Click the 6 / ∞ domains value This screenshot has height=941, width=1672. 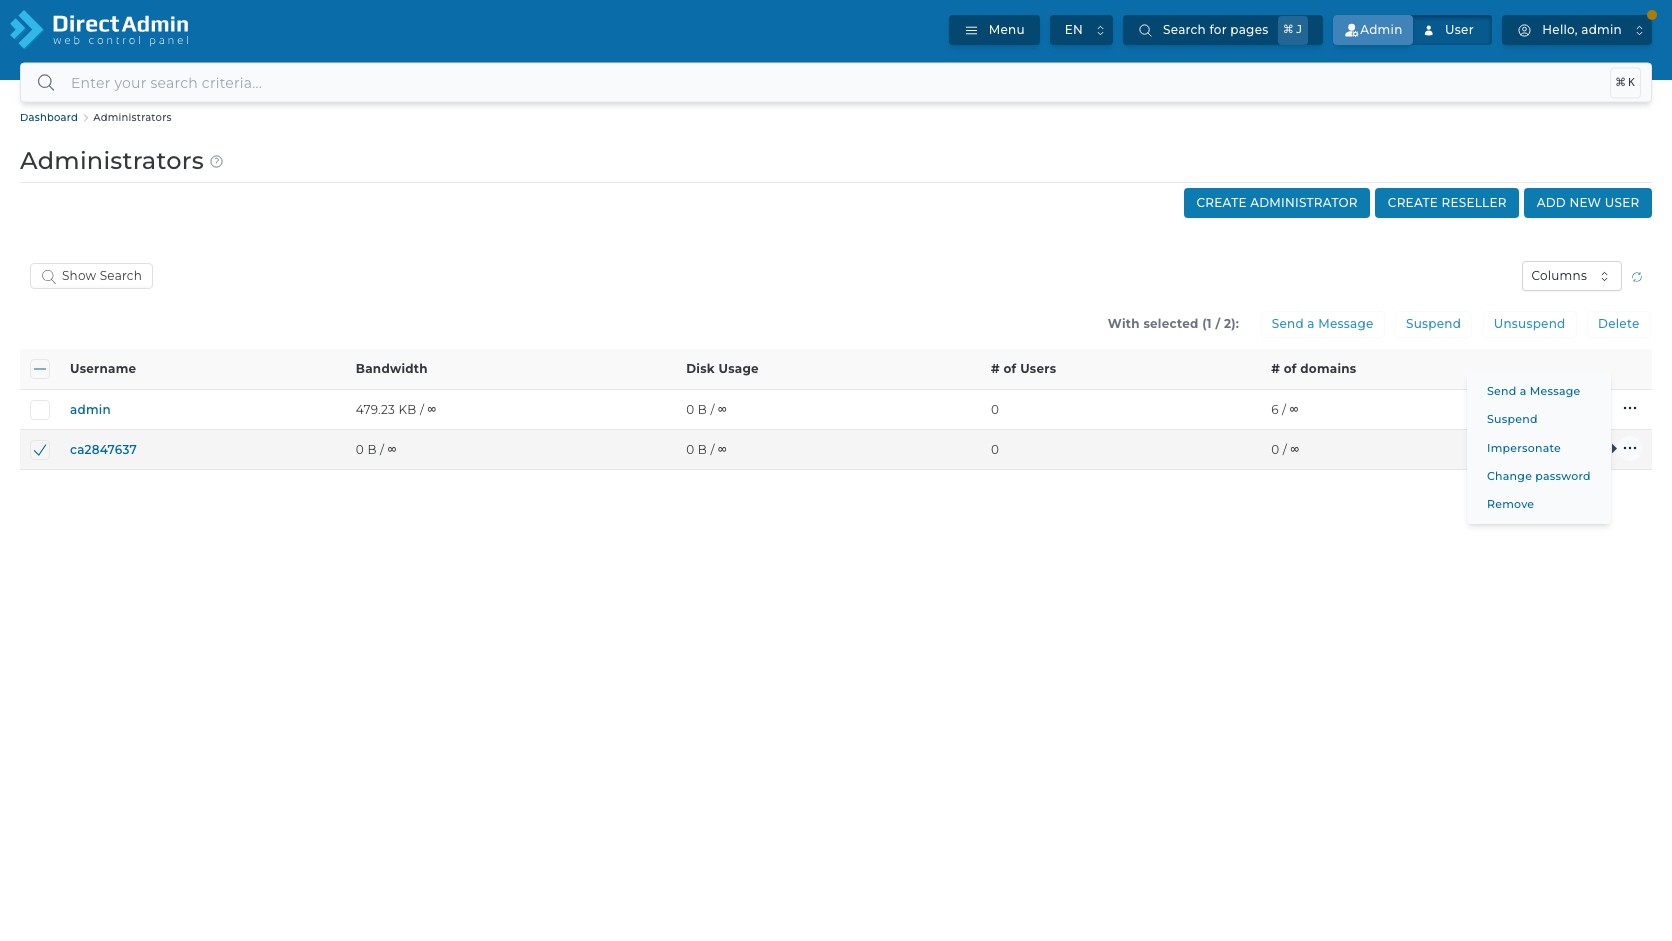[1285, 410]
